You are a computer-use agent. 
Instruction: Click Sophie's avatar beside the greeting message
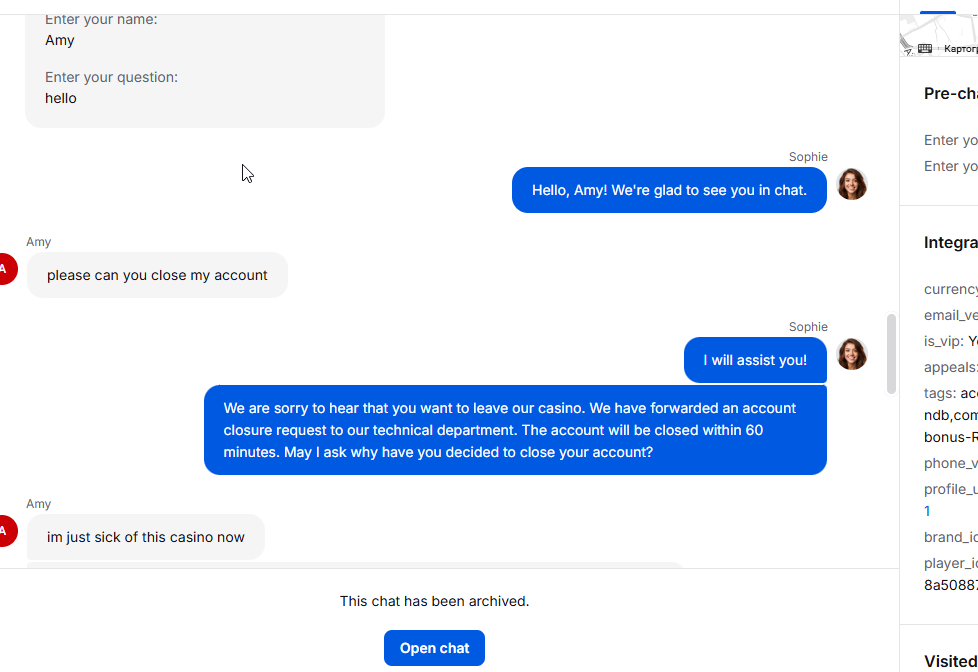tap(851, 184)
